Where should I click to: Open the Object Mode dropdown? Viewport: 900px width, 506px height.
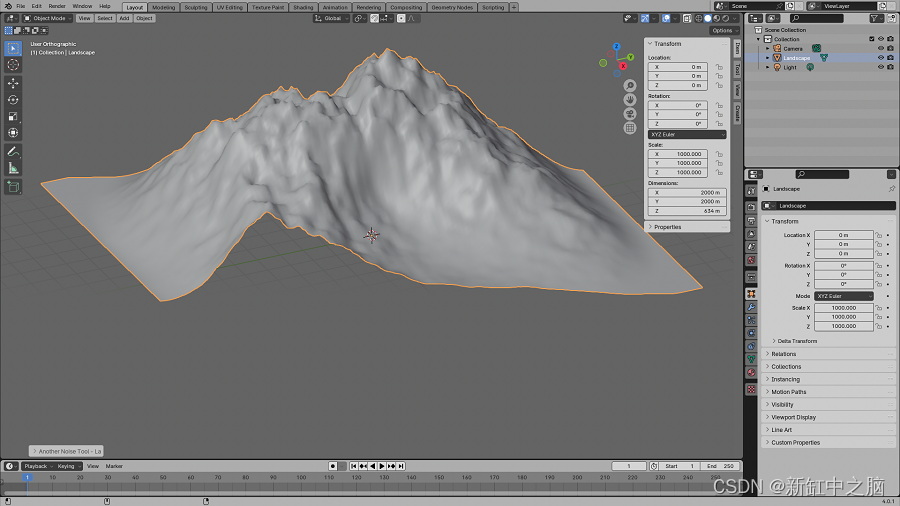[48, 18]
